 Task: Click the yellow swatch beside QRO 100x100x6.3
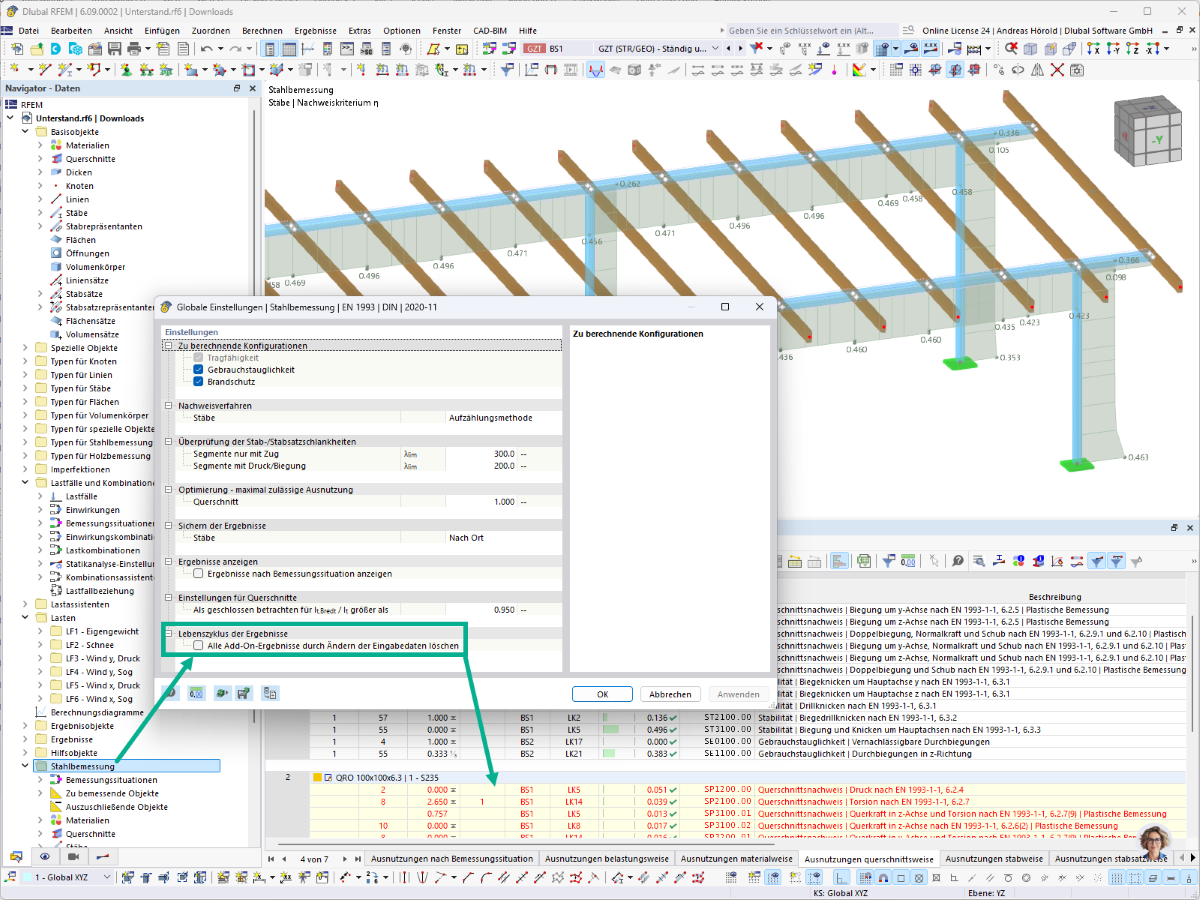[316, 776]
